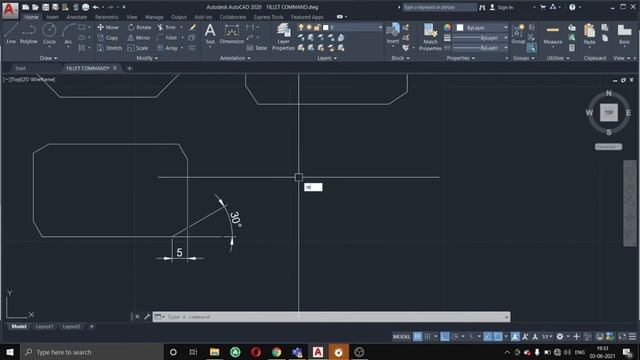Open the Manage ribbon tab
Viewport: 640px width, 360px height.
(x=154, y=17)
